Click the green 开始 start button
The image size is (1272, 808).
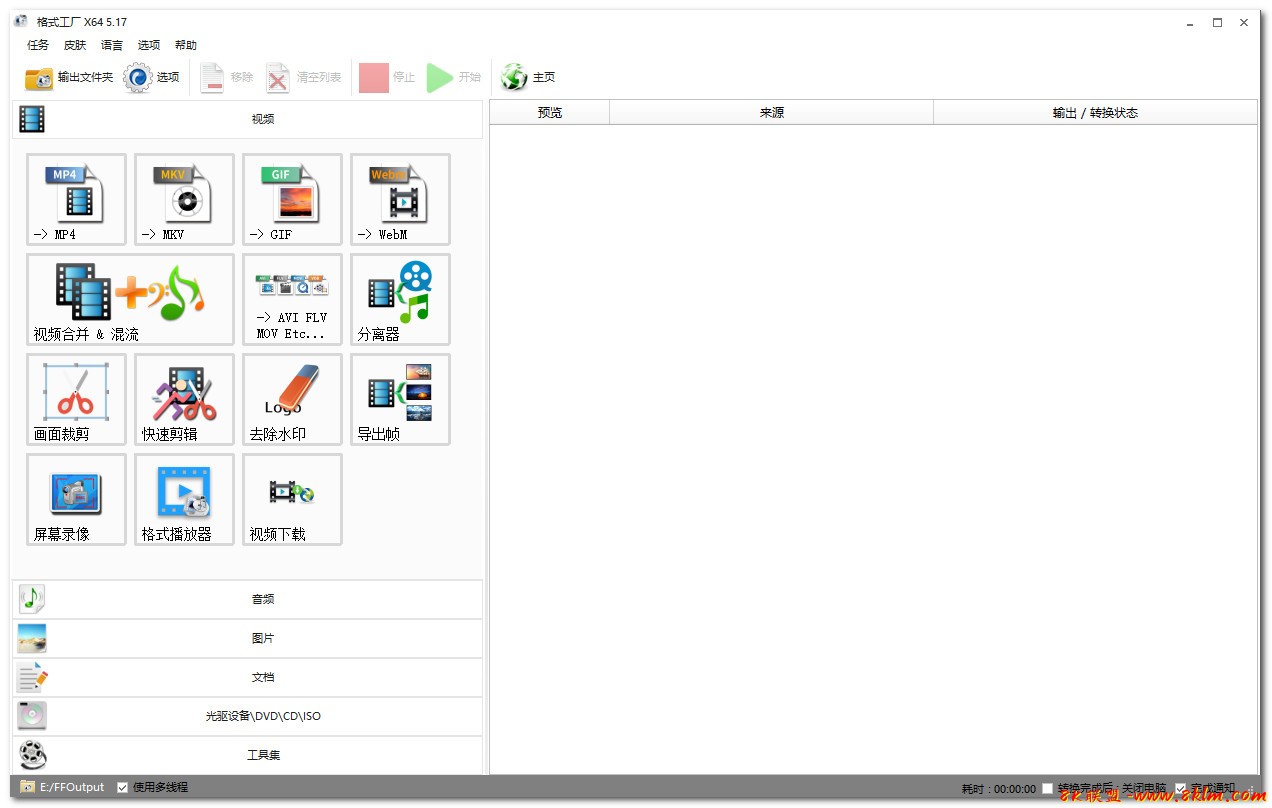coord(454,77)
